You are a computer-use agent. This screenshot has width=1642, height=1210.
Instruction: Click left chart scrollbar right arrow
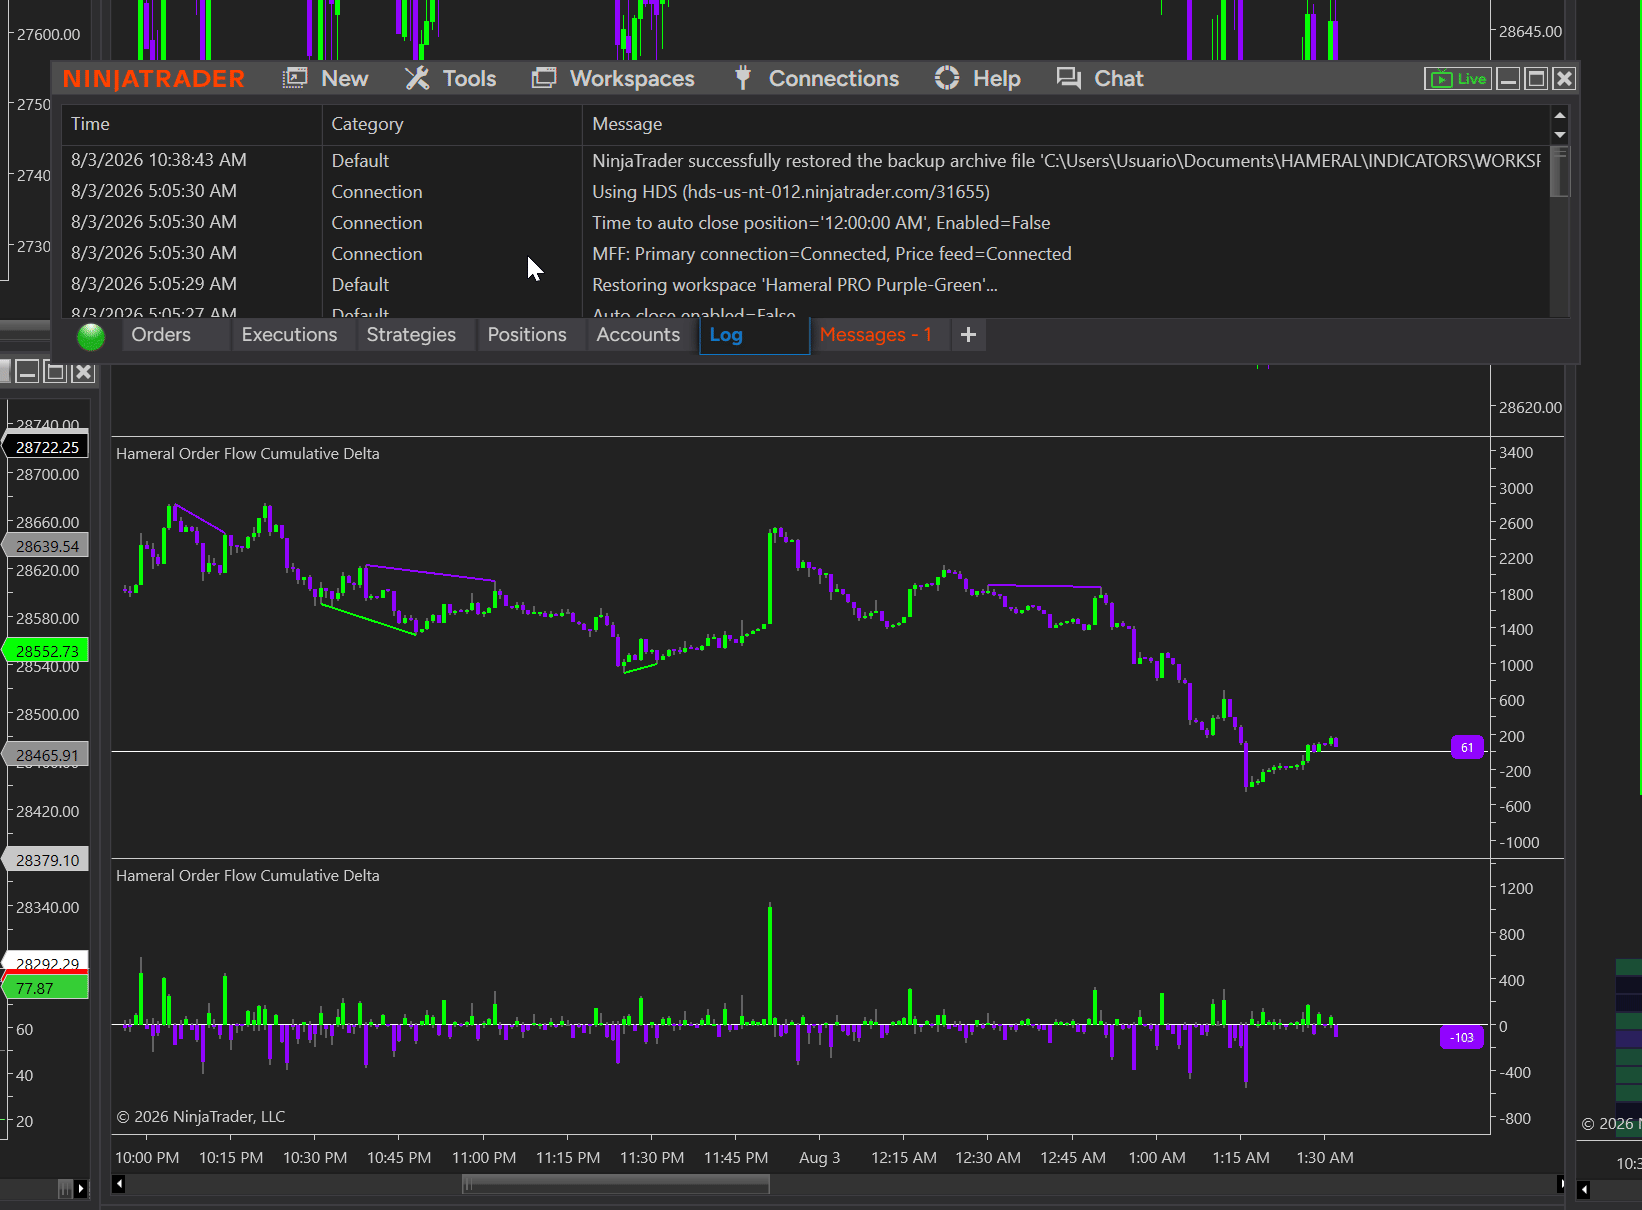81,1189
